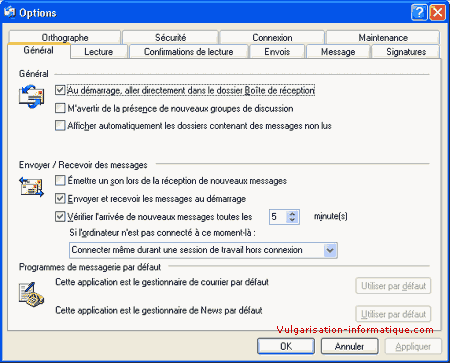This screenshot has height=363, width=450.
Task: Click 'Cette application est le gestionnaire de News' text
Action: point(159,310)
